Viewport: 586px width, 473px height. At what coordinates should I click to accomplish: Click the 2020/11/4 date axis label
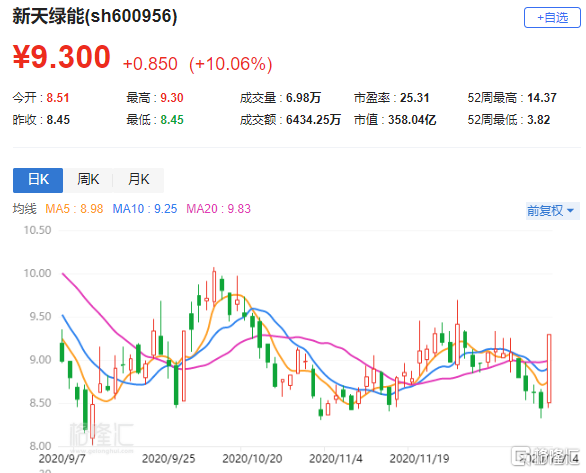(x=336, y=459)
